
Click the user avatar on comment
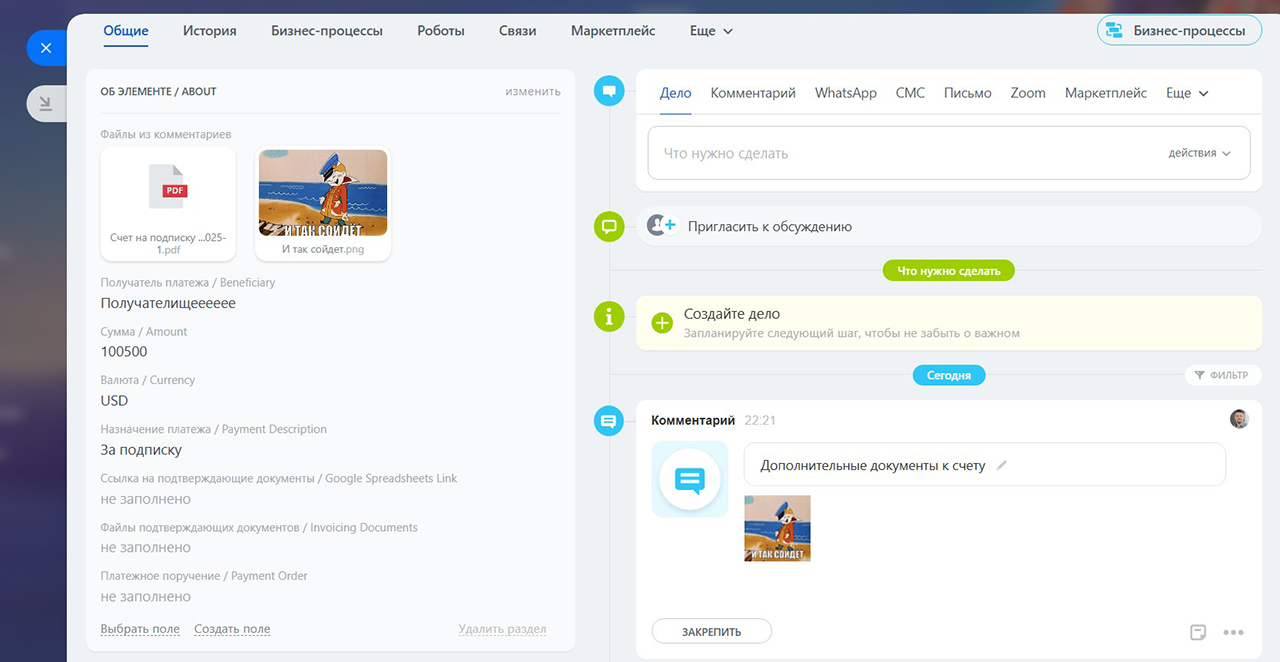(1239, 419)
